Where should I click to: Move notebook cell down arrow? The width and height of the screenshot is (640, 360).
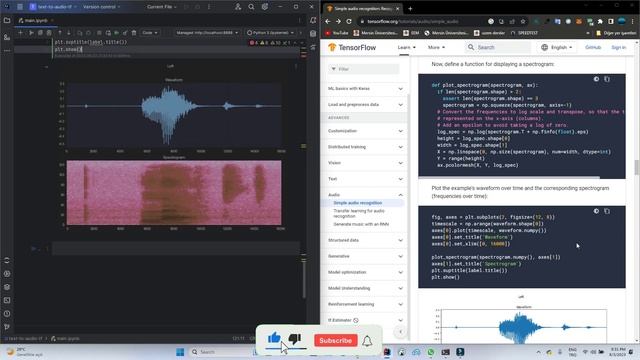point(69,33)
